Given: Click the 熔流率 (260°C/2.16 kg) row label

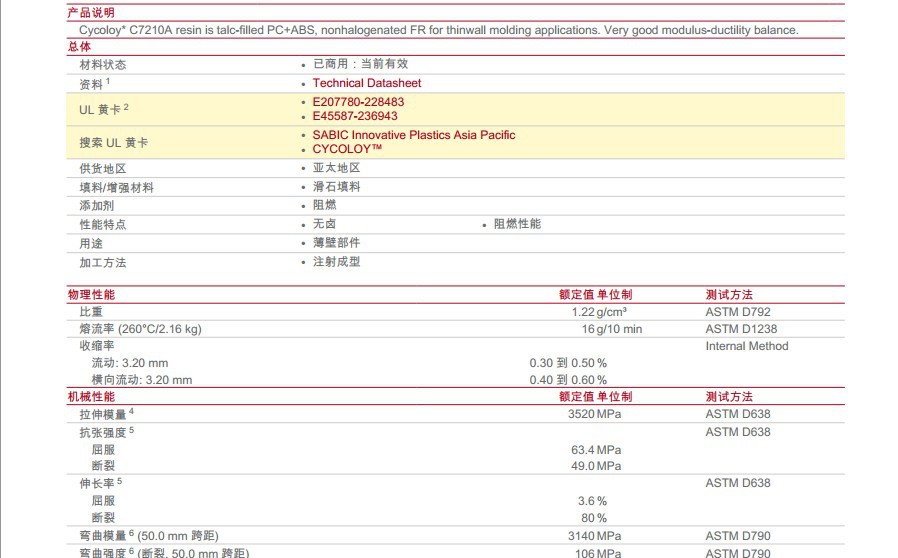Looking at the screenshot, I should point(140,329).
